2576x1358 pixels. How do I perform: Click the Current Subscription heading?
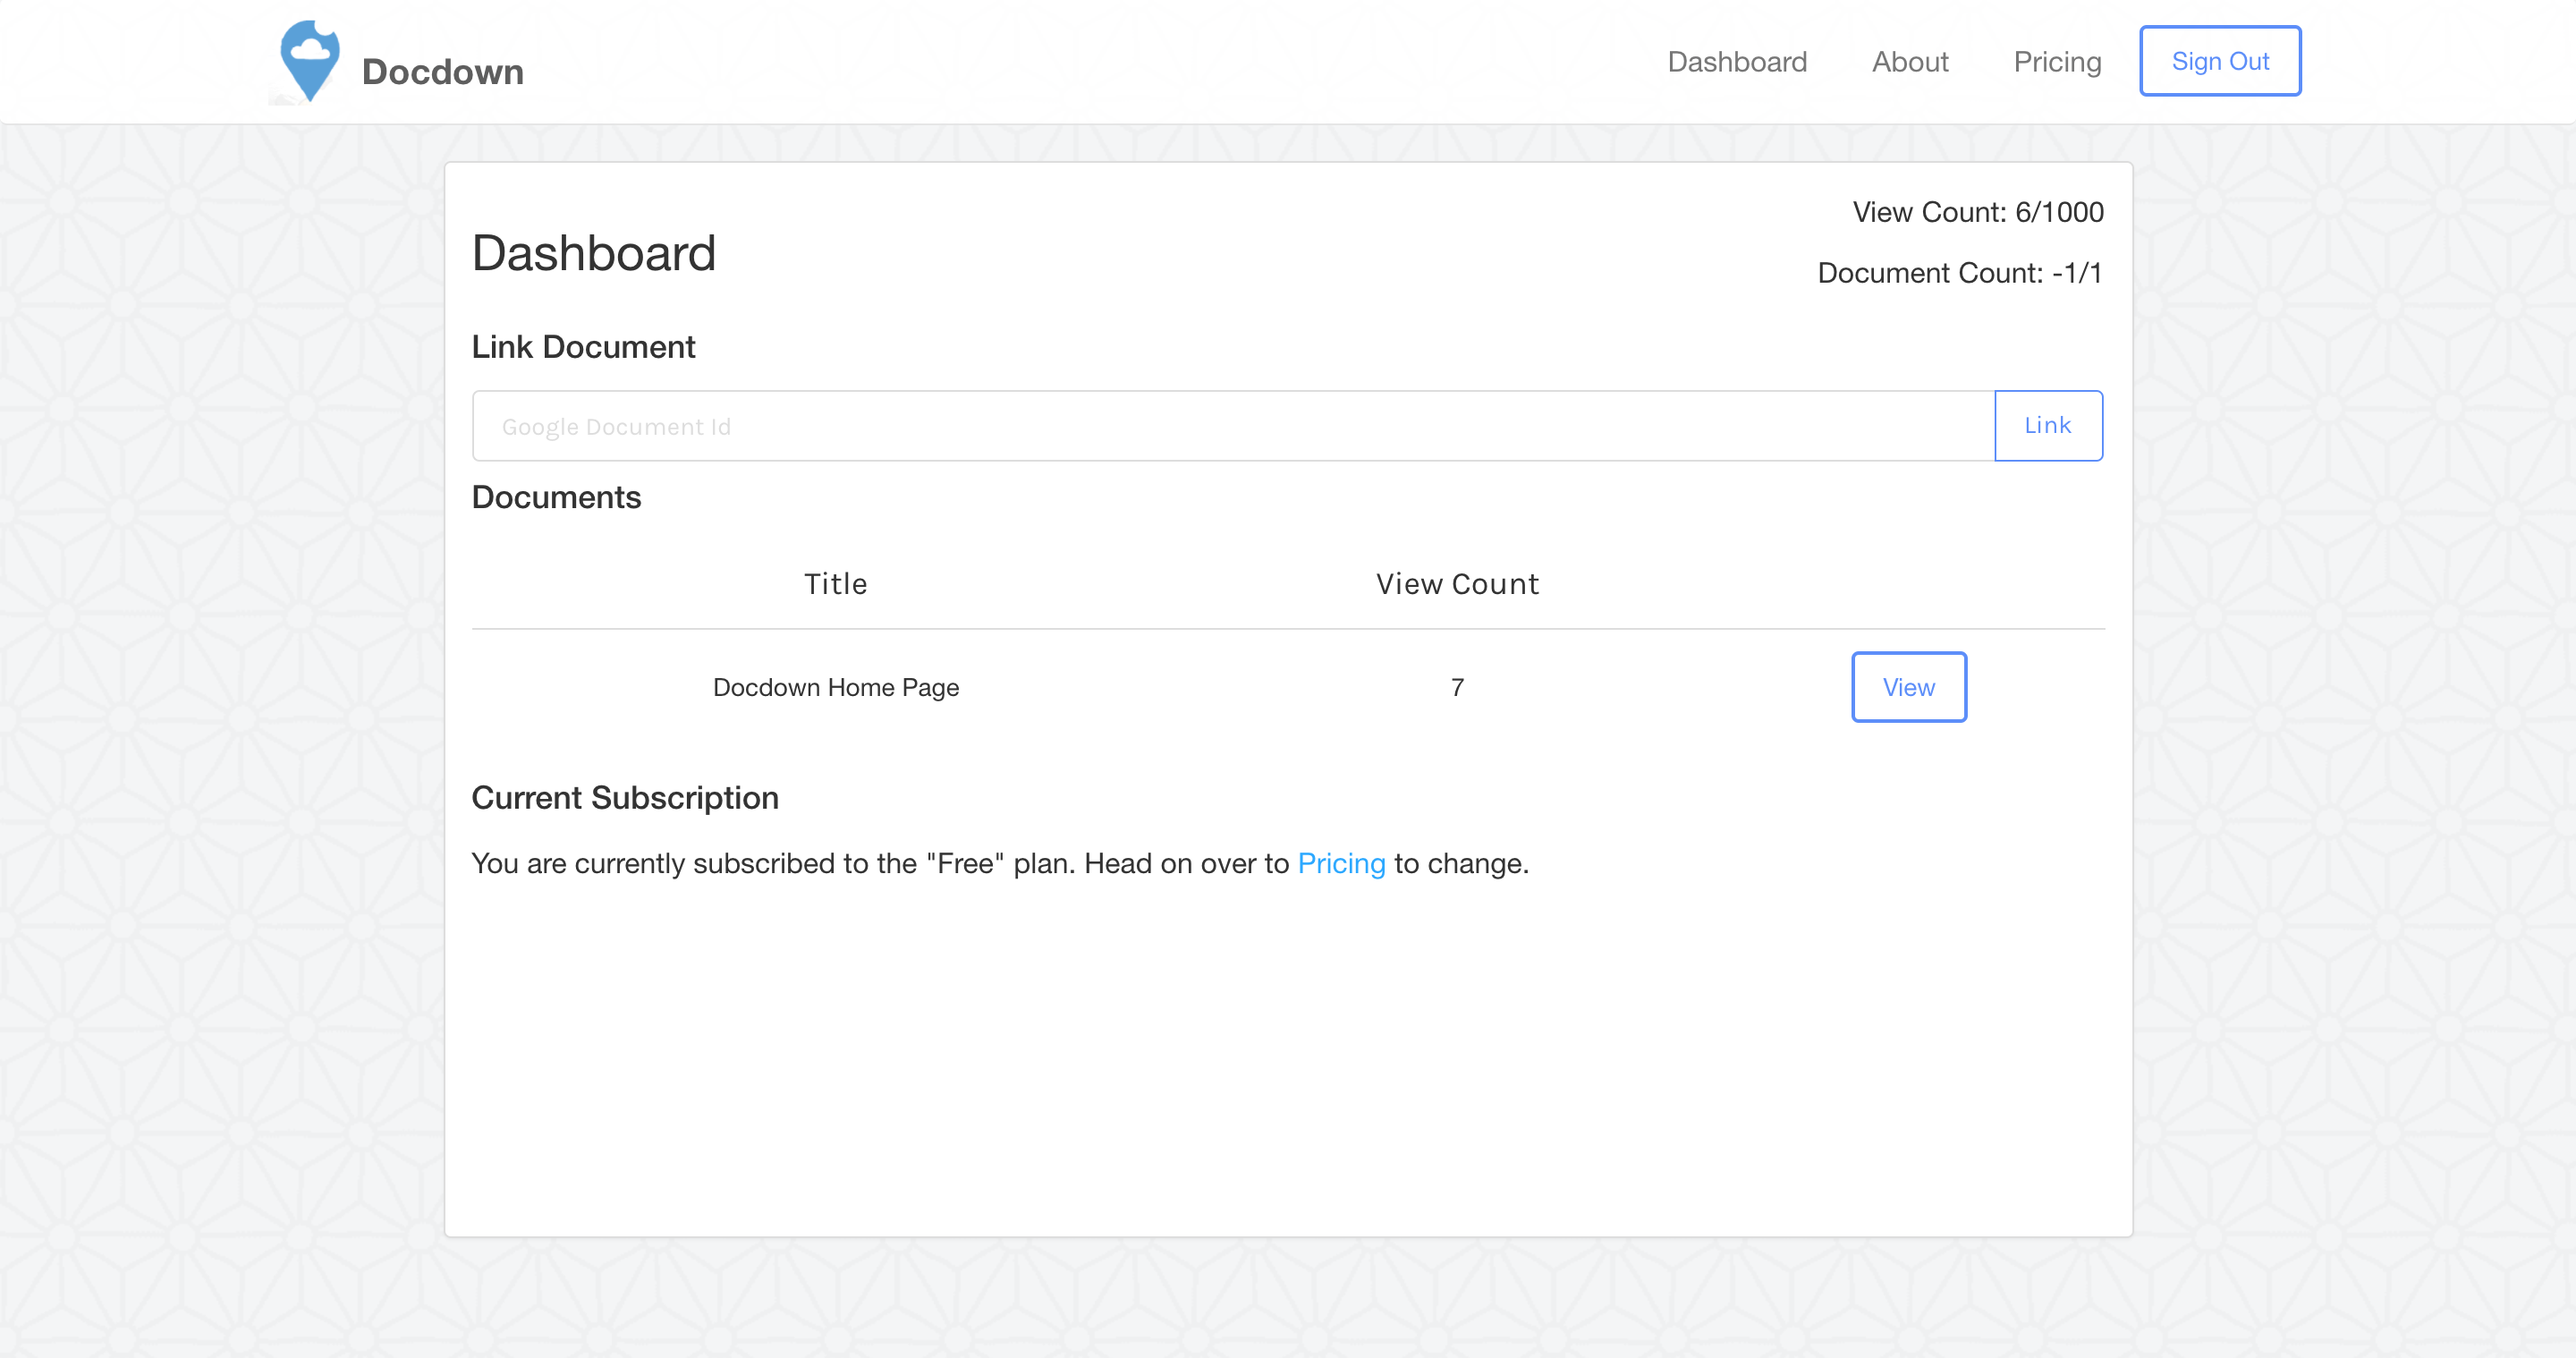(x=624, y=798)
